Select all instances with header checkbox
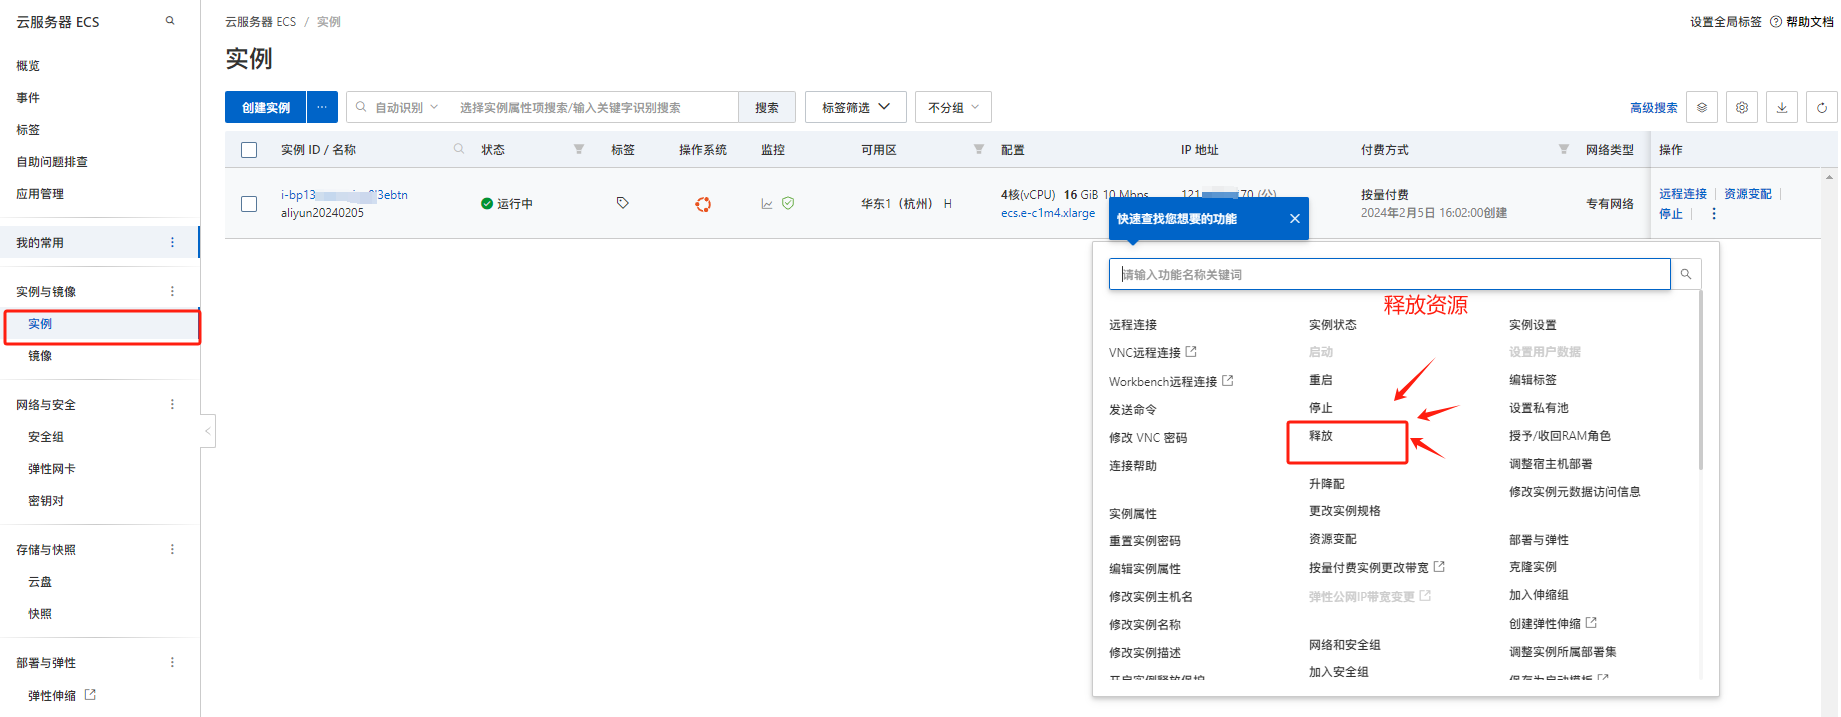1841x717 pixels. coord(249,150)
